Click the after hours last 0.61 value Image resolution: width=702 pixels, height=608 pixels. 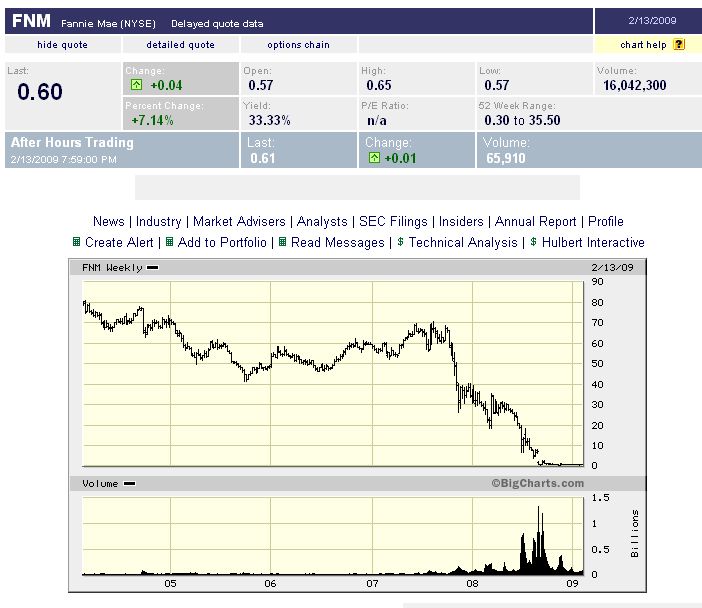tap(263, 158)
